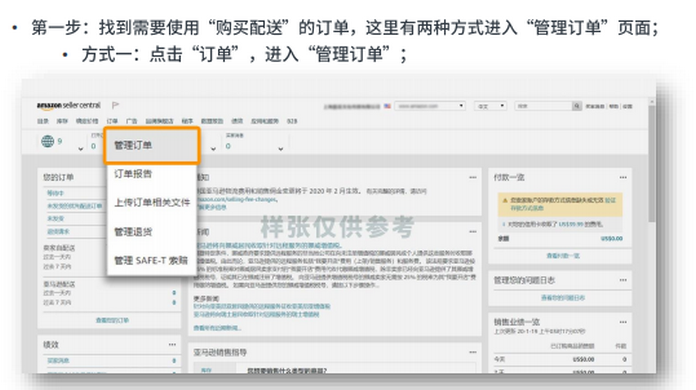Open the ellipsis menu on 亚马逊销售指导 card
Image resolution: width=696 pixels, height=390 pixels.
473,352
